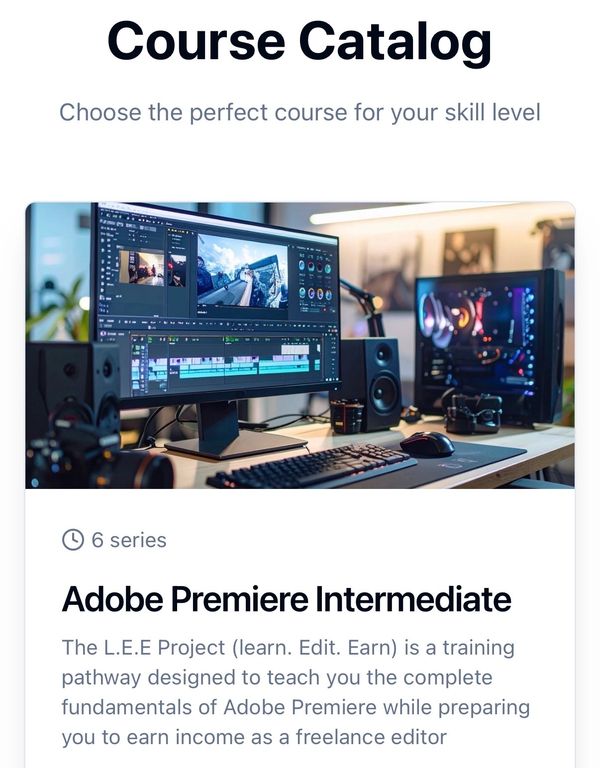
Task: Click the camera lens in thumbnail's lower corner
Action: coord(145,471)
